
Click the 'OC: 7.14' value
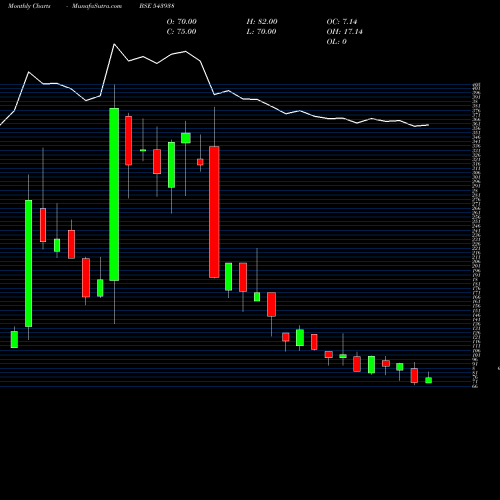342,22
